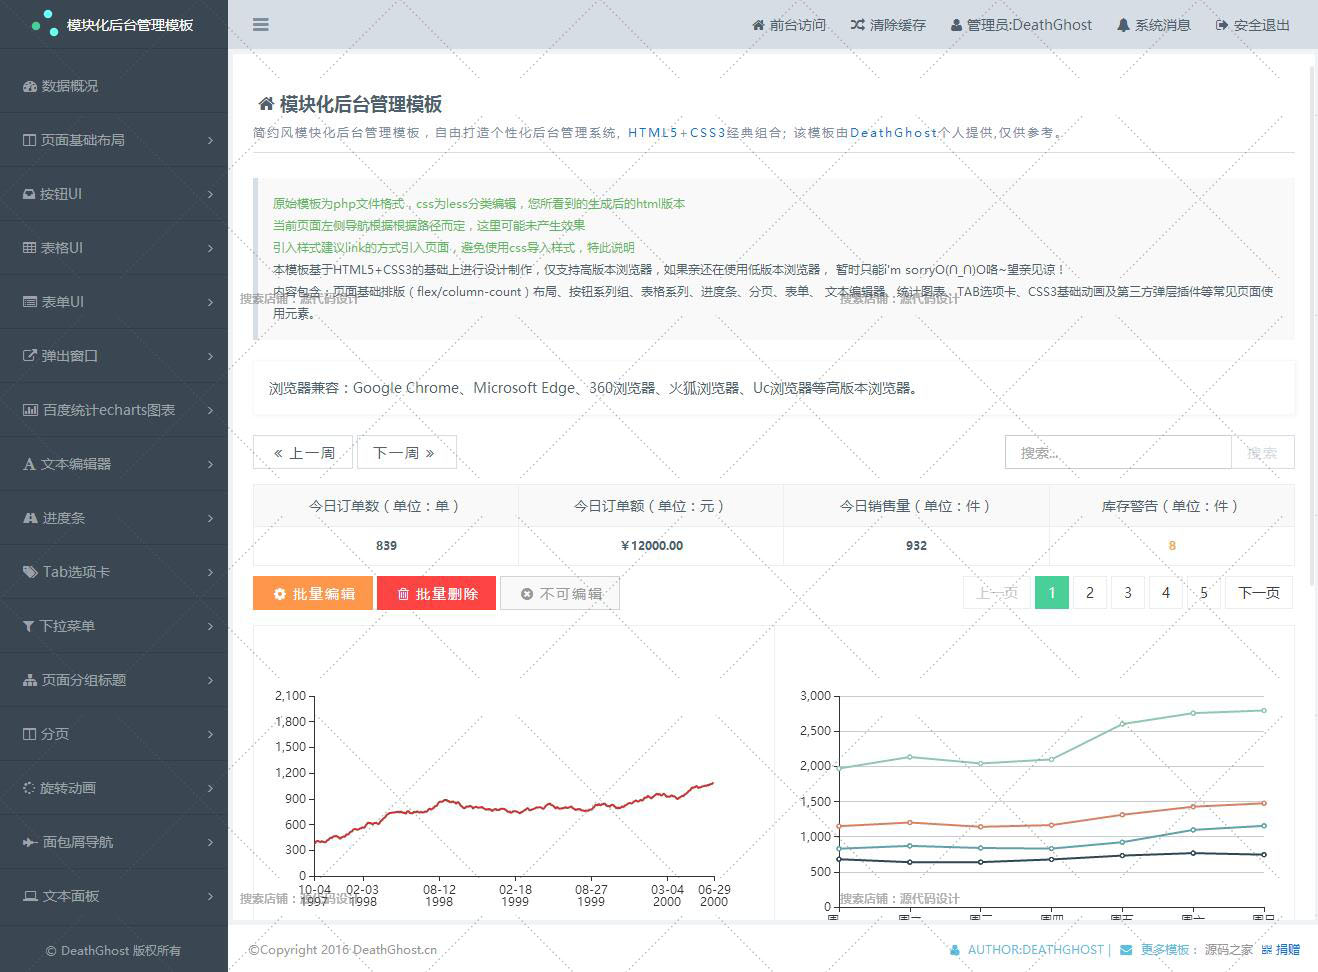
Task: Click into the 搜索 input field
Action: tap(1117, 453)
